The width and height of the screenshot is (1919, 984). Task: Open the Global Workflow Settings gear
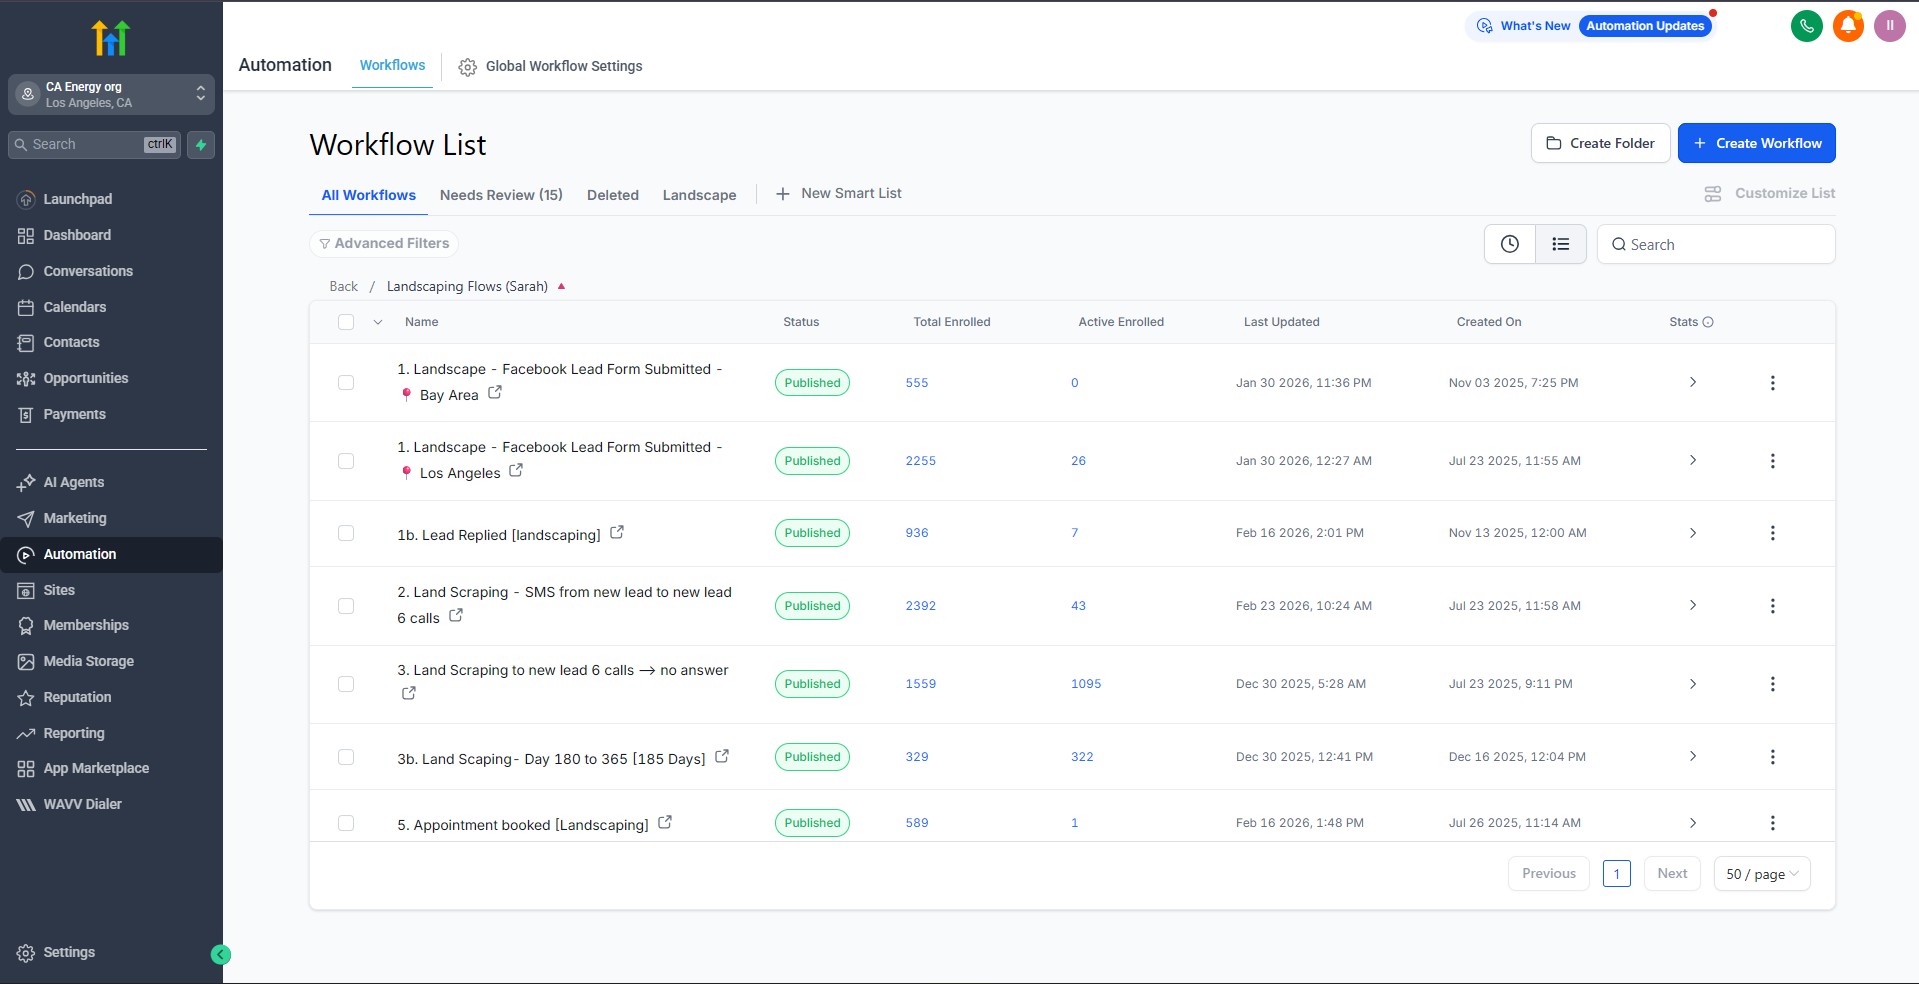click(467, 67)
